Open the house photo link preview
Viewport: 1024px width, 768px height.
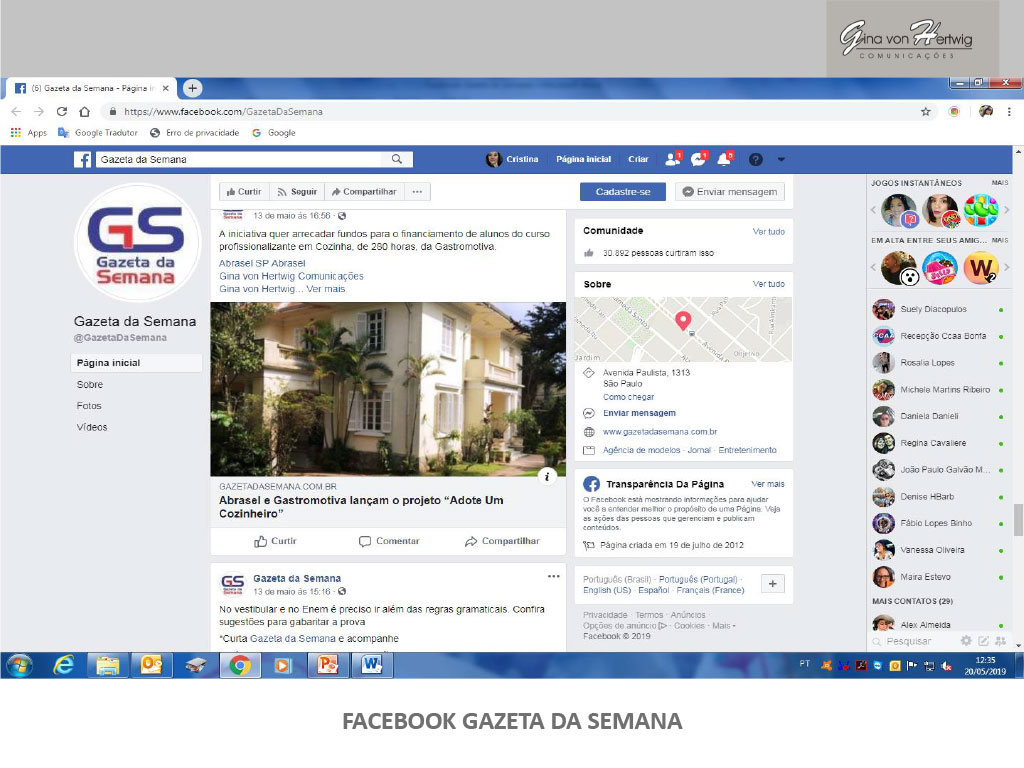point(388,389)
